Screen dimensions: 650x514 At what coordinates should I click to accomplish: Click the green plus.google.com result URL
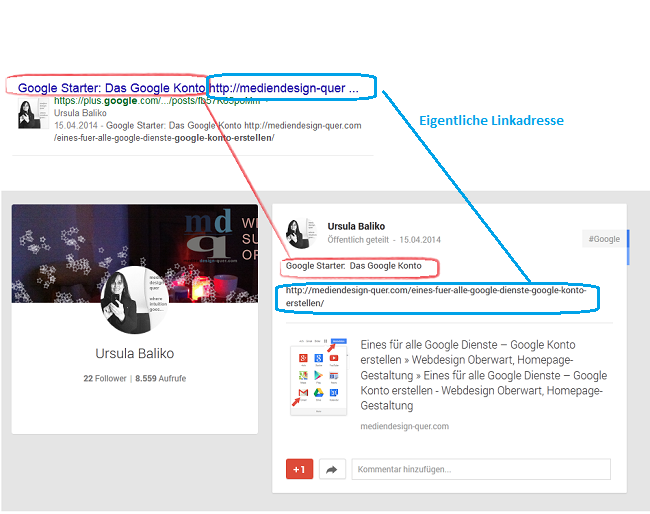157,101
